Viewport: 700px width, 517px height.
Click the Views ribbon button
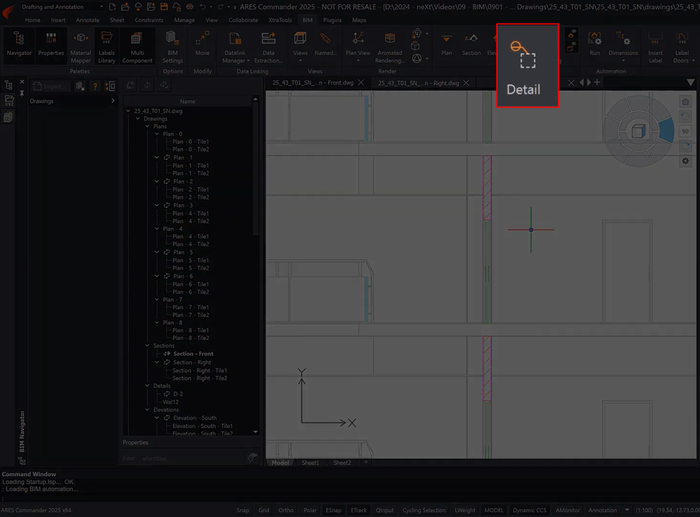tap(300, 46)
